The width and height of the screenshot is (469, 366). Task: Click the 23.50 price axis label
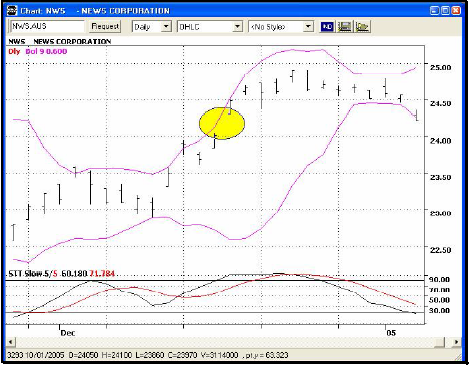[440, 177]
